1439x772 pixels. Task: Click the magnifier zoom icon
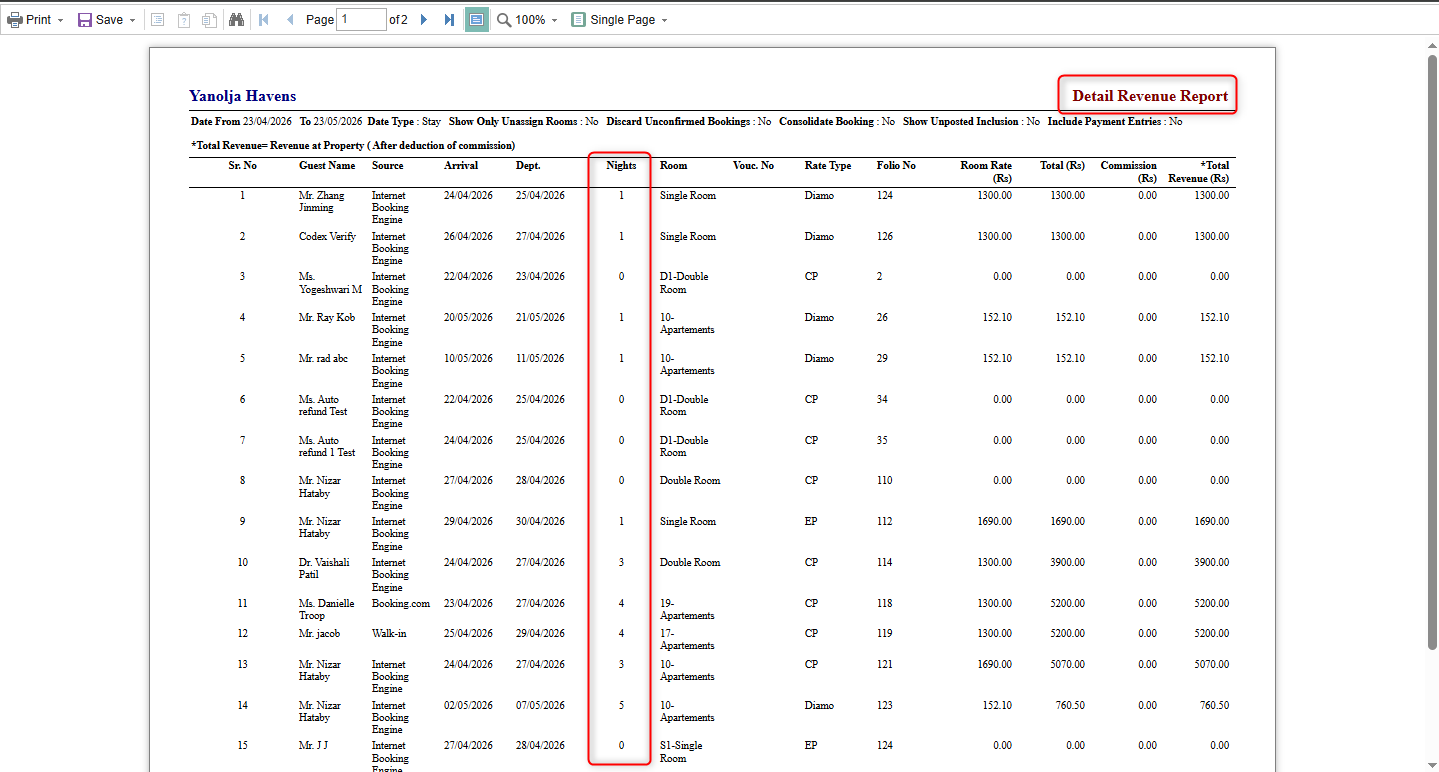tap(504, 20)
